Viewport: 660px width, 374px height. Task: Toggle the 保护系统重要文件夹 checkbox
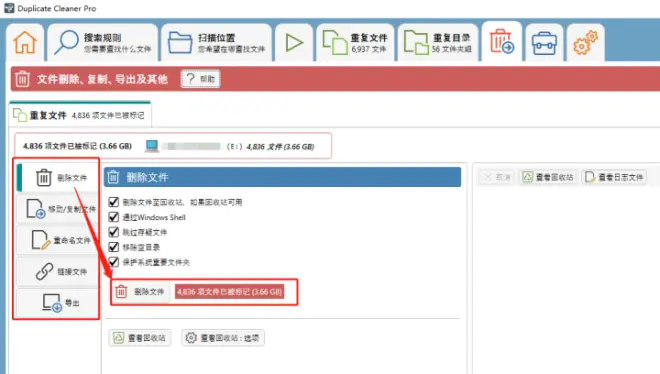[x=113, y=262]
